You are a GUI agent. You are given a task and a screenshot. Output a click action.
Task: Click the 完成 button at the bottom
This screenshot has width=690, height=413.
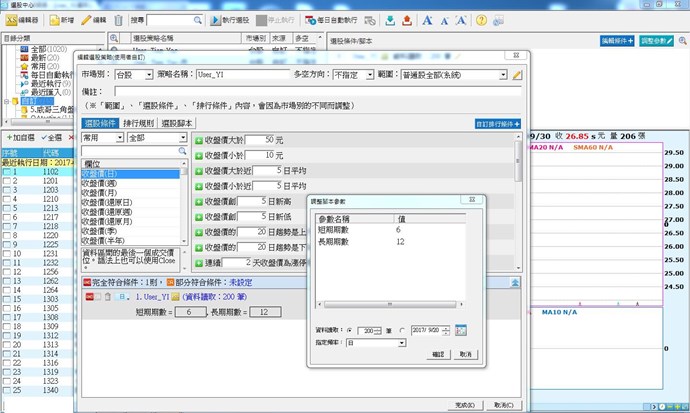pos(462,404)
